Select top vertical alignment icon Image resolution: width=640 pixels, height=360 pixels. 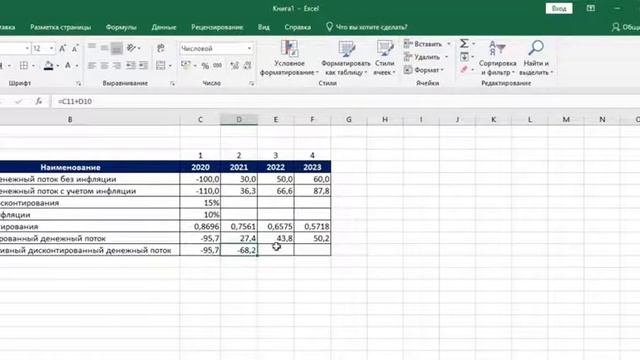pyautogui.click(x=92, y=48)
